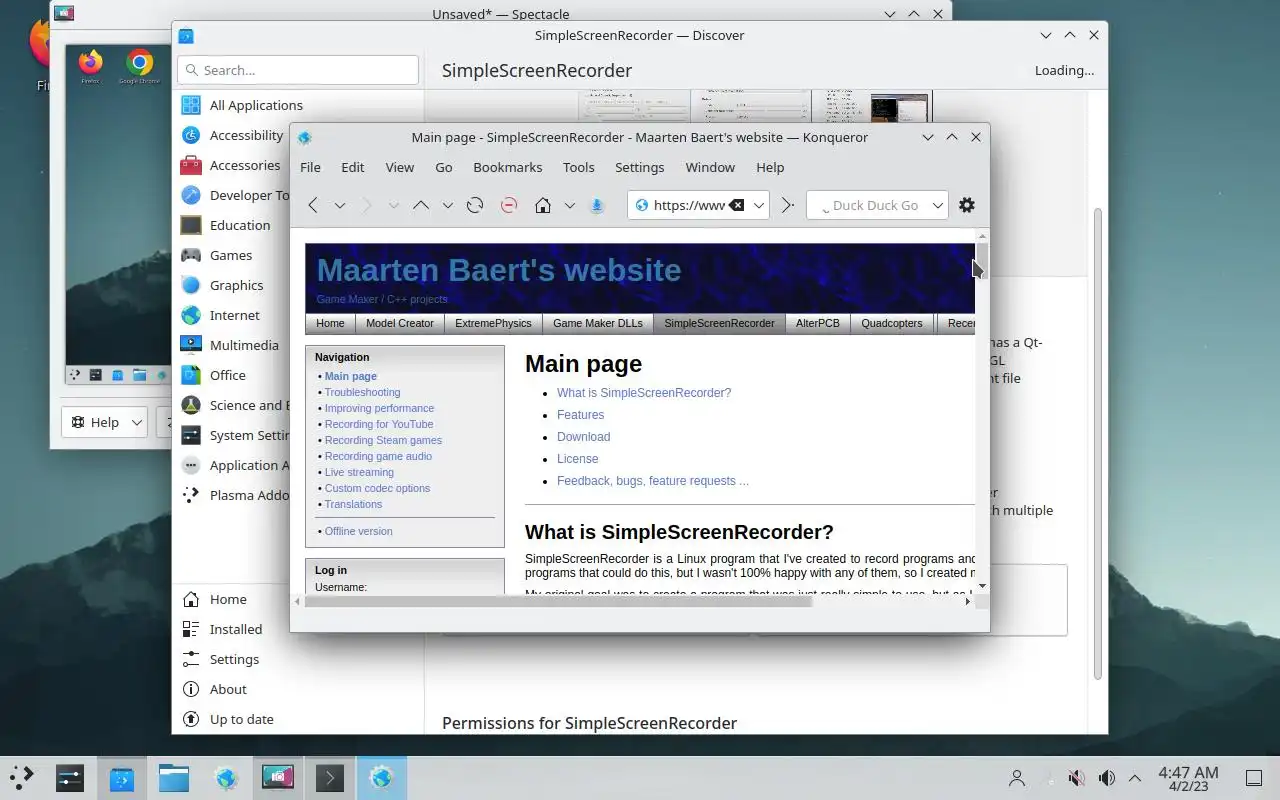Screen dimensions: 1280x800
Task: Open the Recording for YouTube link
Action: point(379,424)
